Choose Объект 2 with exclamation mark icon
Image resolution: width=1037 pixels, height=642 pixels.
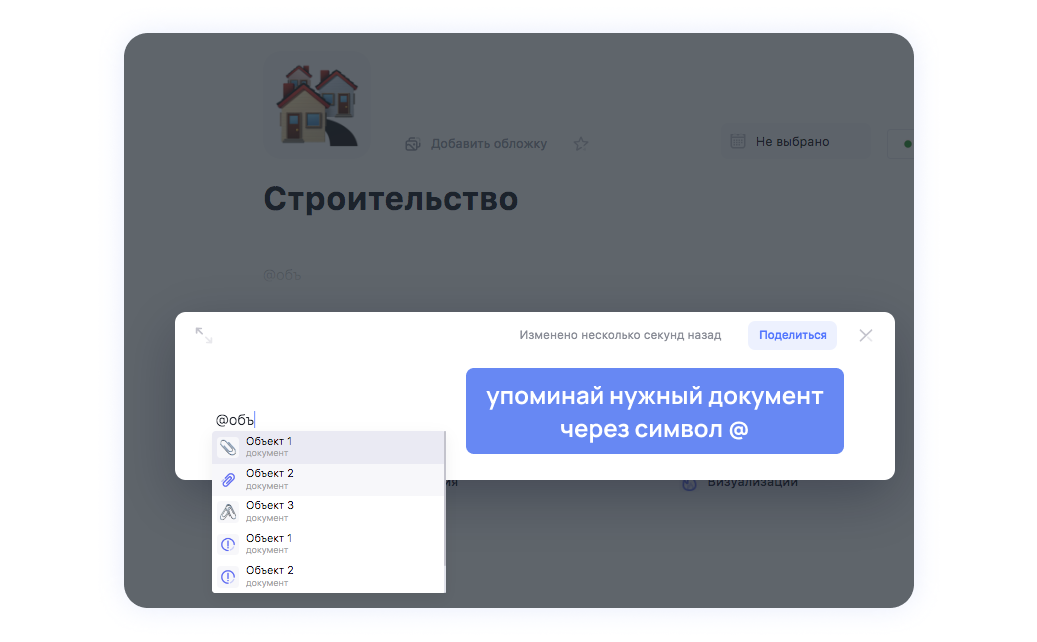pyautogui.click(x=269, y=576)
